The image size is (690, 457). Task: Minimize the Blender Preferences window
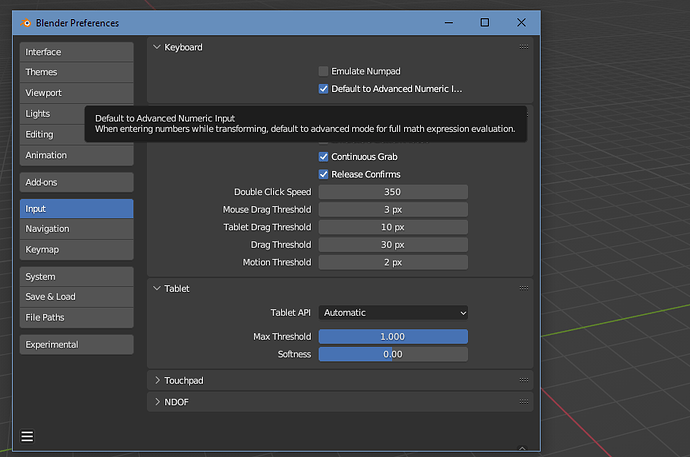pos(449,22)
